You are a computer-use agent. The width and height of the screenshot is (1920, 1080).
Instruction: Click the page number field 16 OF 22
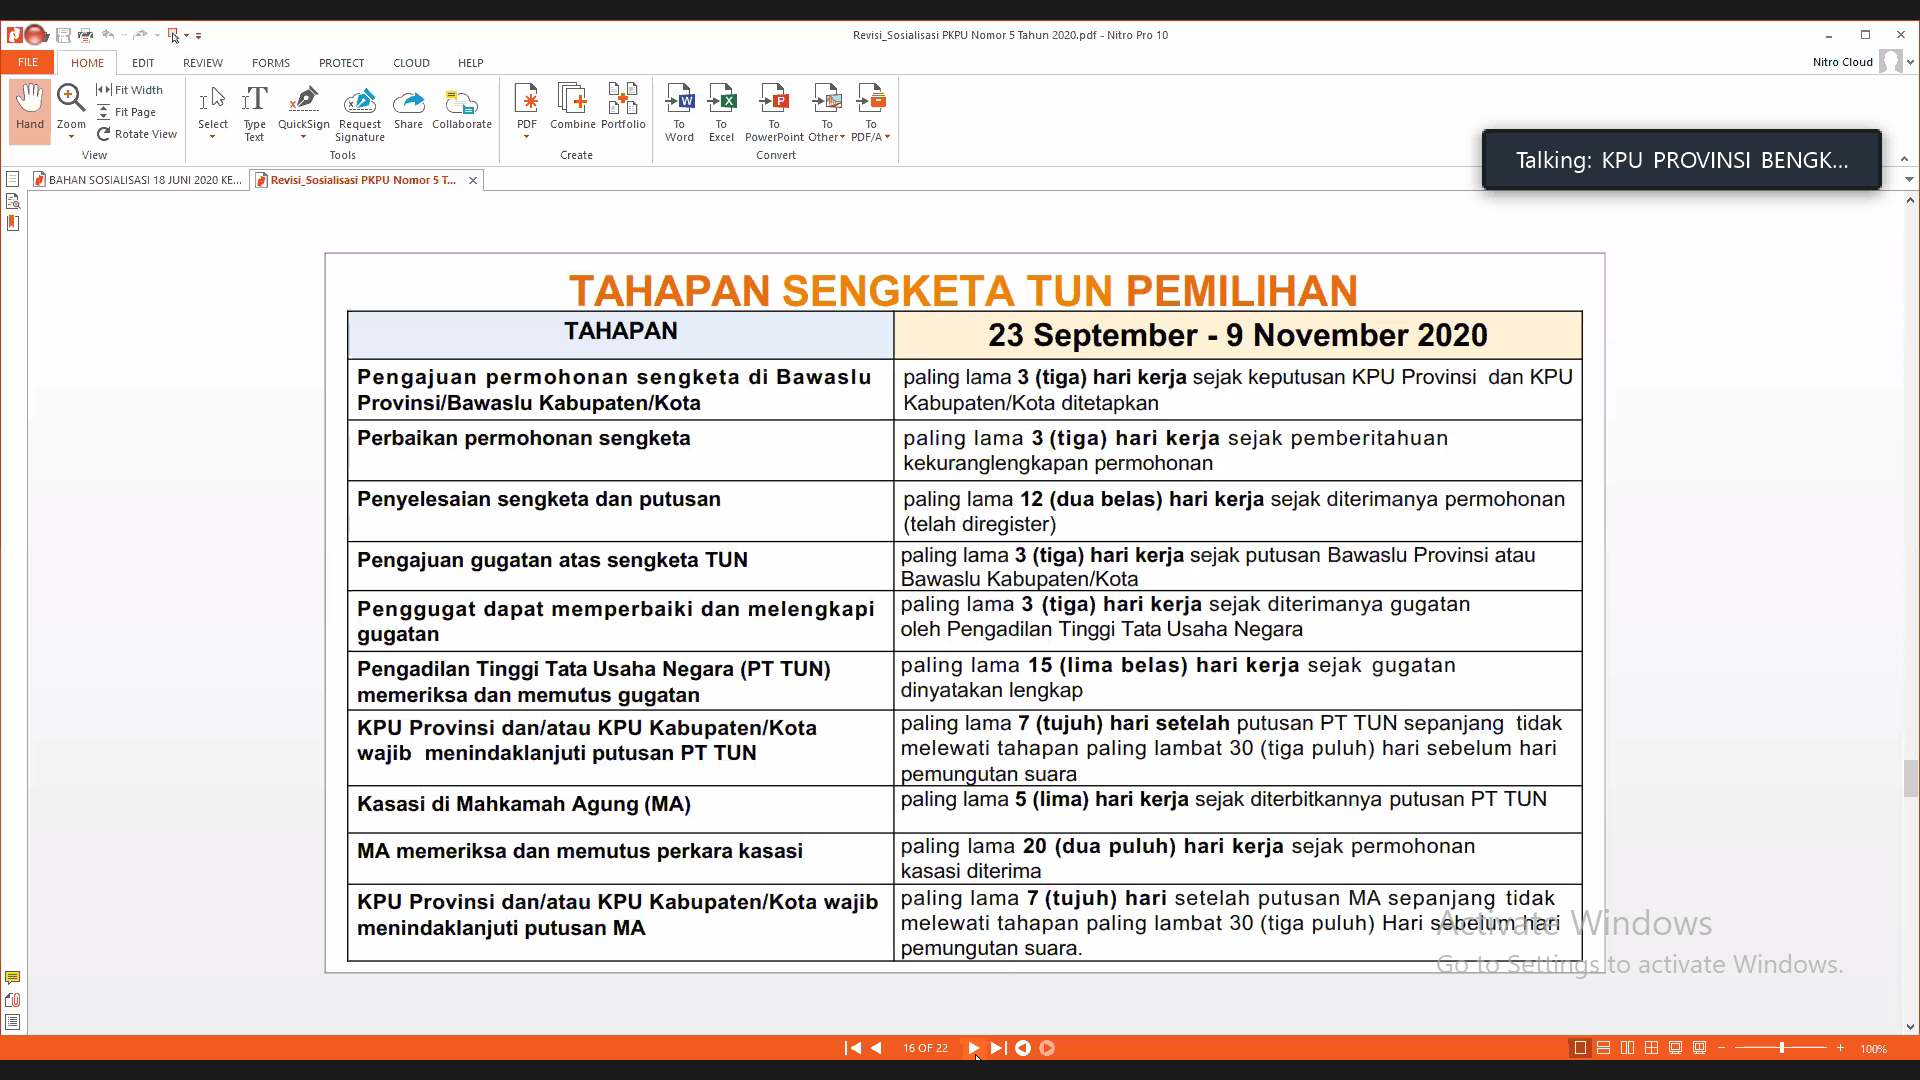point(925,1048)
